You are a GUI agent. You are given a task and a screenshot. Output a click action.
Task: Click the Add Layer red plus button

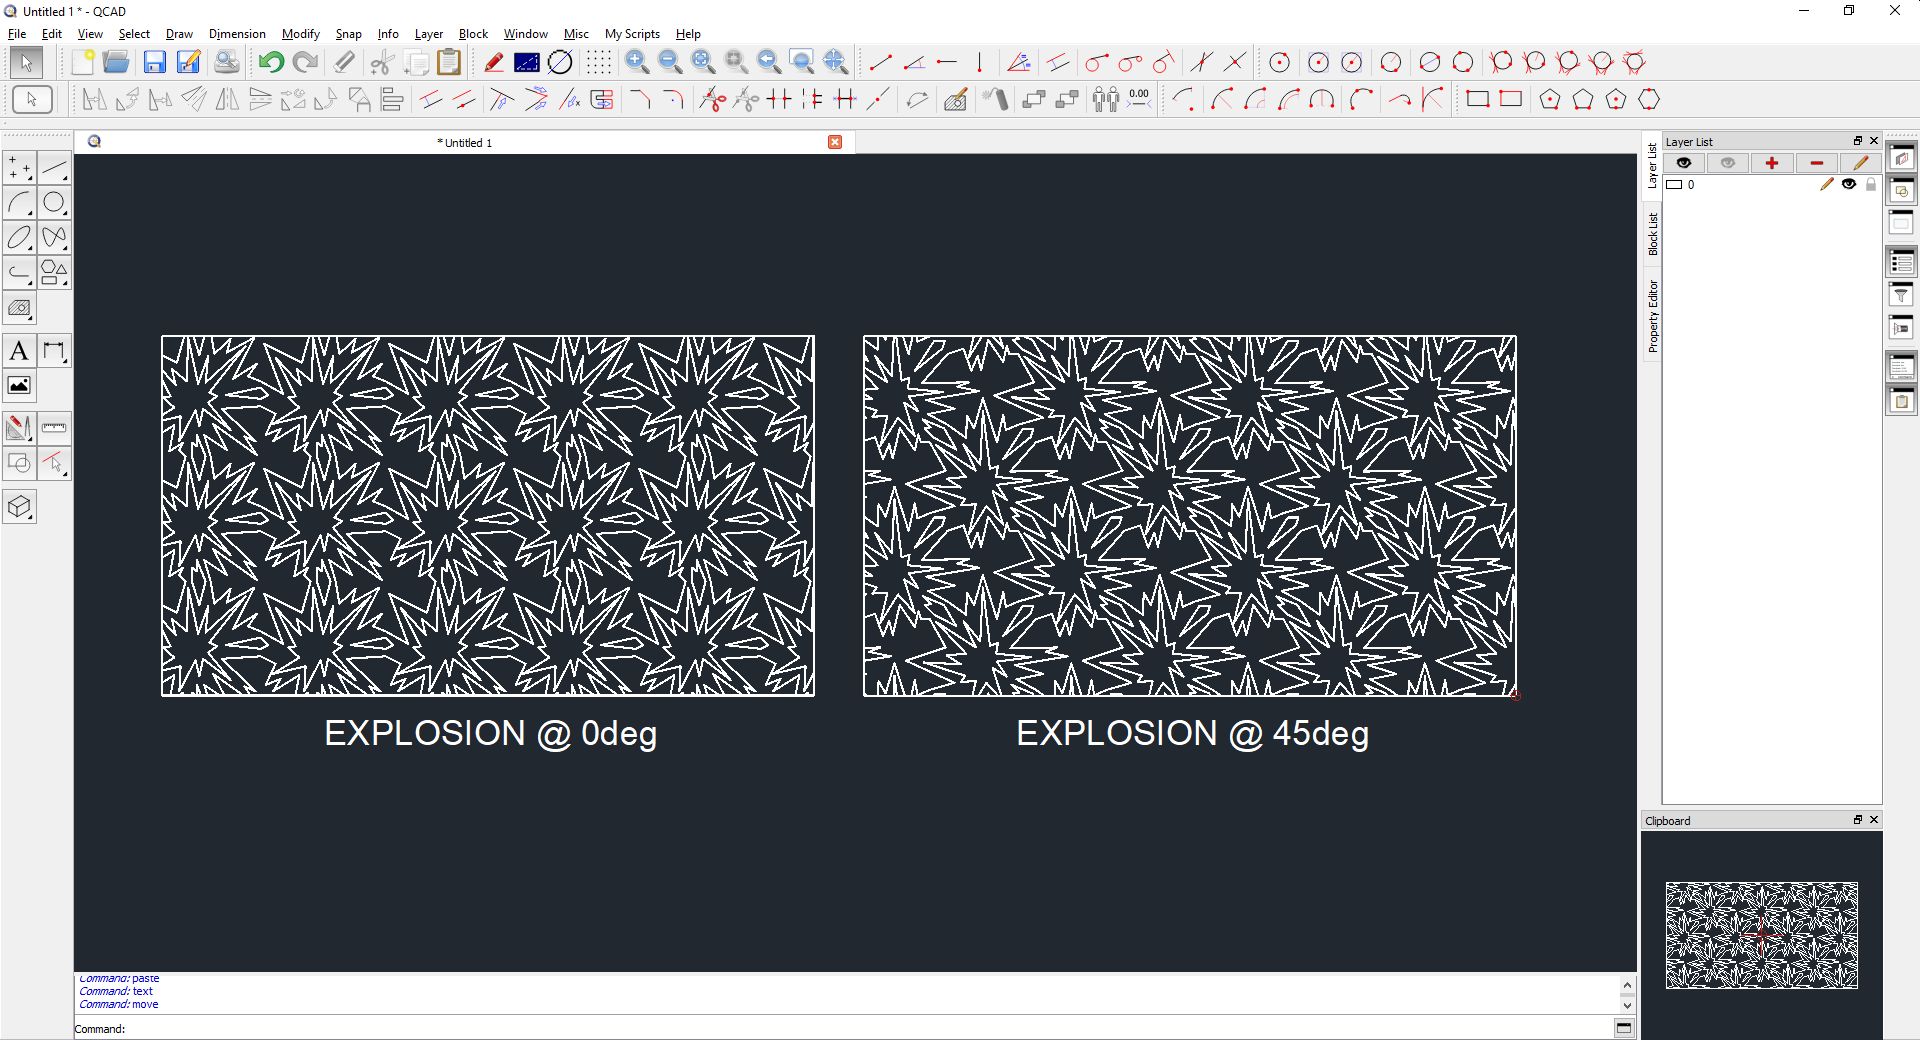click(x=1771, y=163)
